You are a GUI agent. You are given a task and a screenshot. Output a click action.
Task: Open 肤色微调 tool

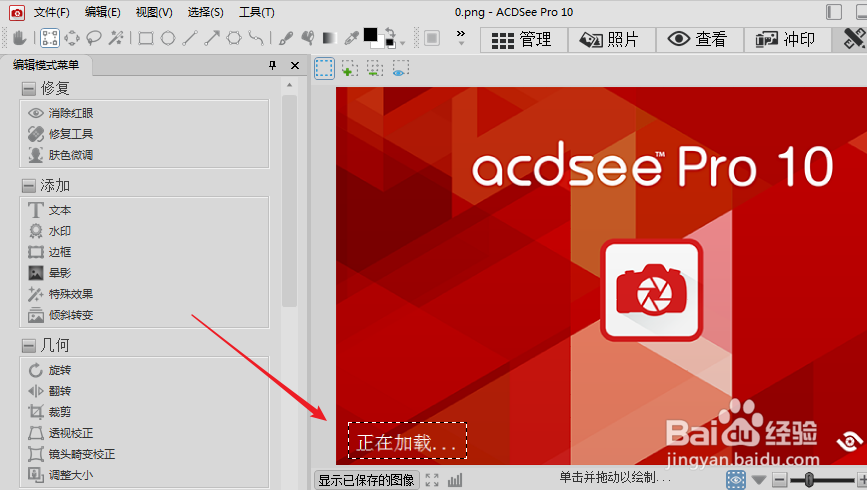[x=60, y=155]
